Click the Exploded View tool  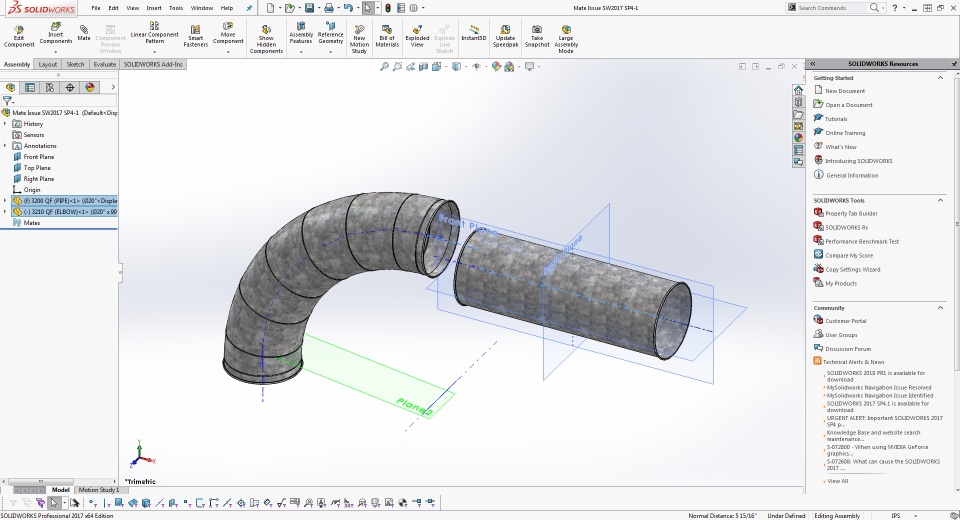(417, 34)
